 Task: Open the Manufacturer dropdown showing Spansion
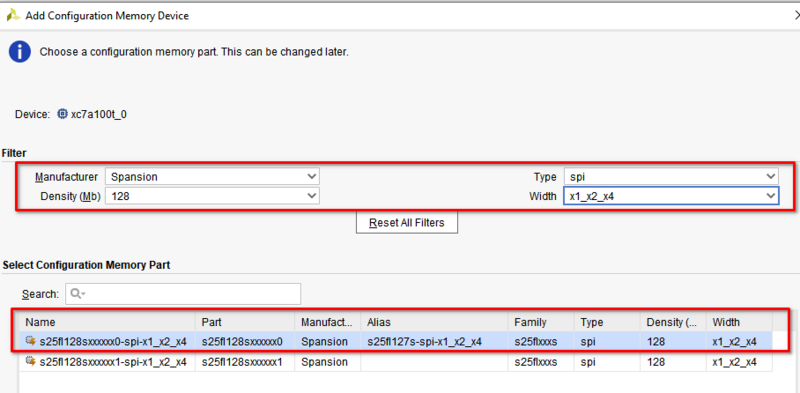pos(212,177)
